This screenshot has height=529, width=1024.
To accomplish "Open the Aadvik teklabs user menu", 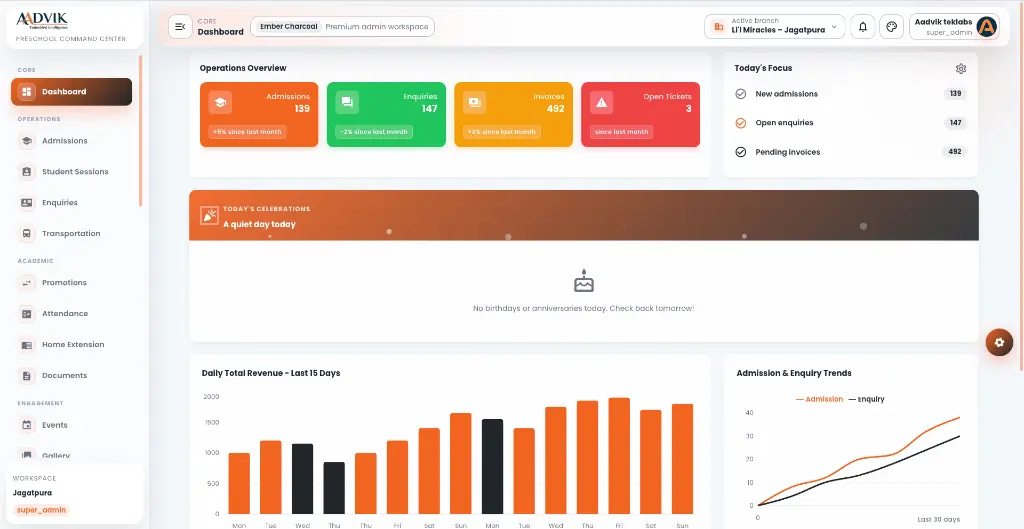I will click(x=954, y=27).
